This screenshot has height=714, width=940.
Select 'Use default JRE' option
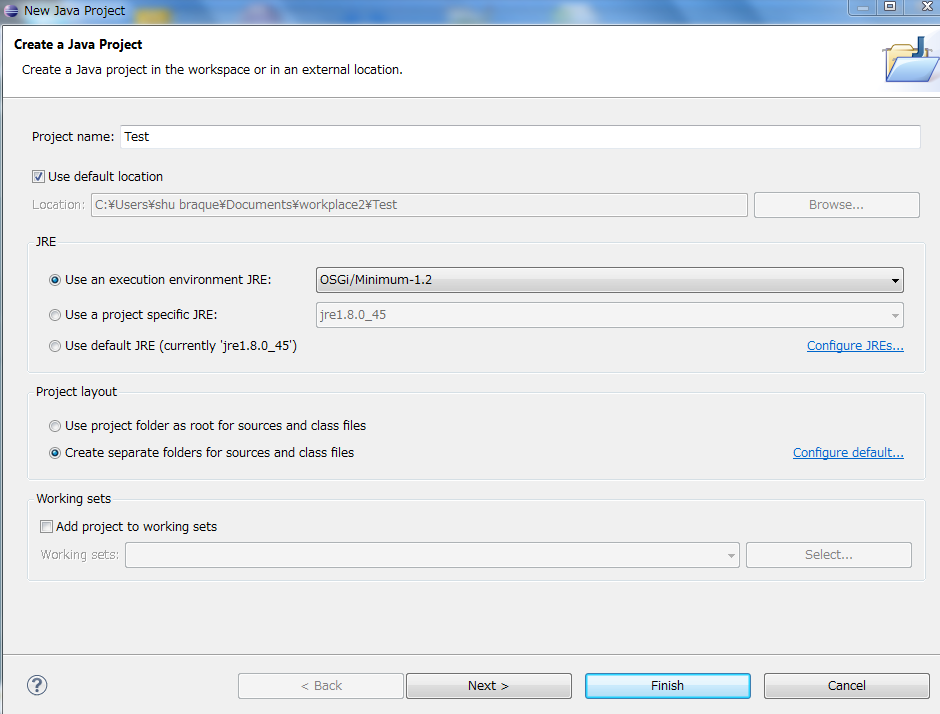55,345
